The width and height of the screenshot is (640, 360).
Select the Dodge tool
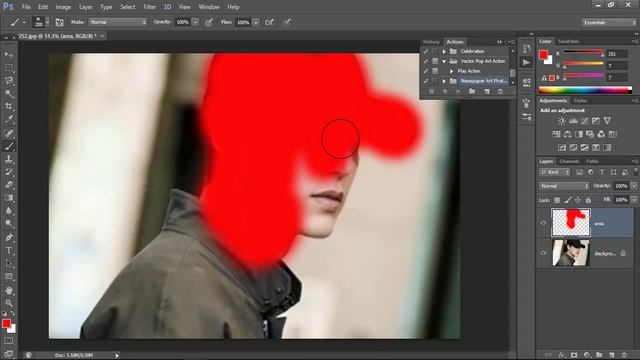pyautogui.click(x=9, y=224)
